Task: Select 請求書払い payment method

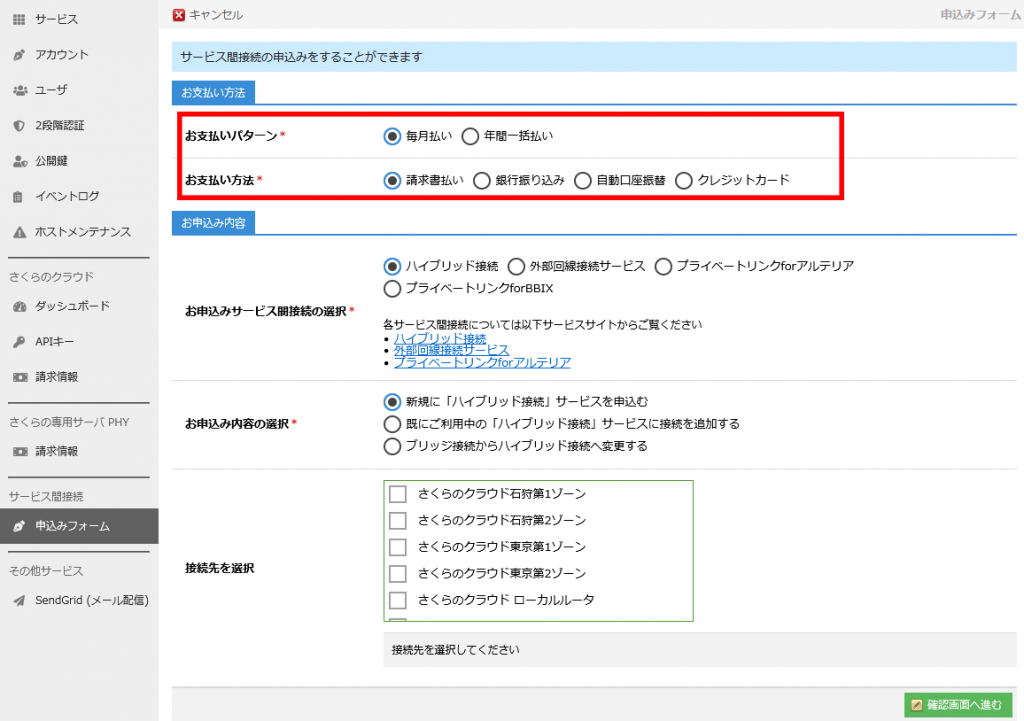Action: (392, 180)
